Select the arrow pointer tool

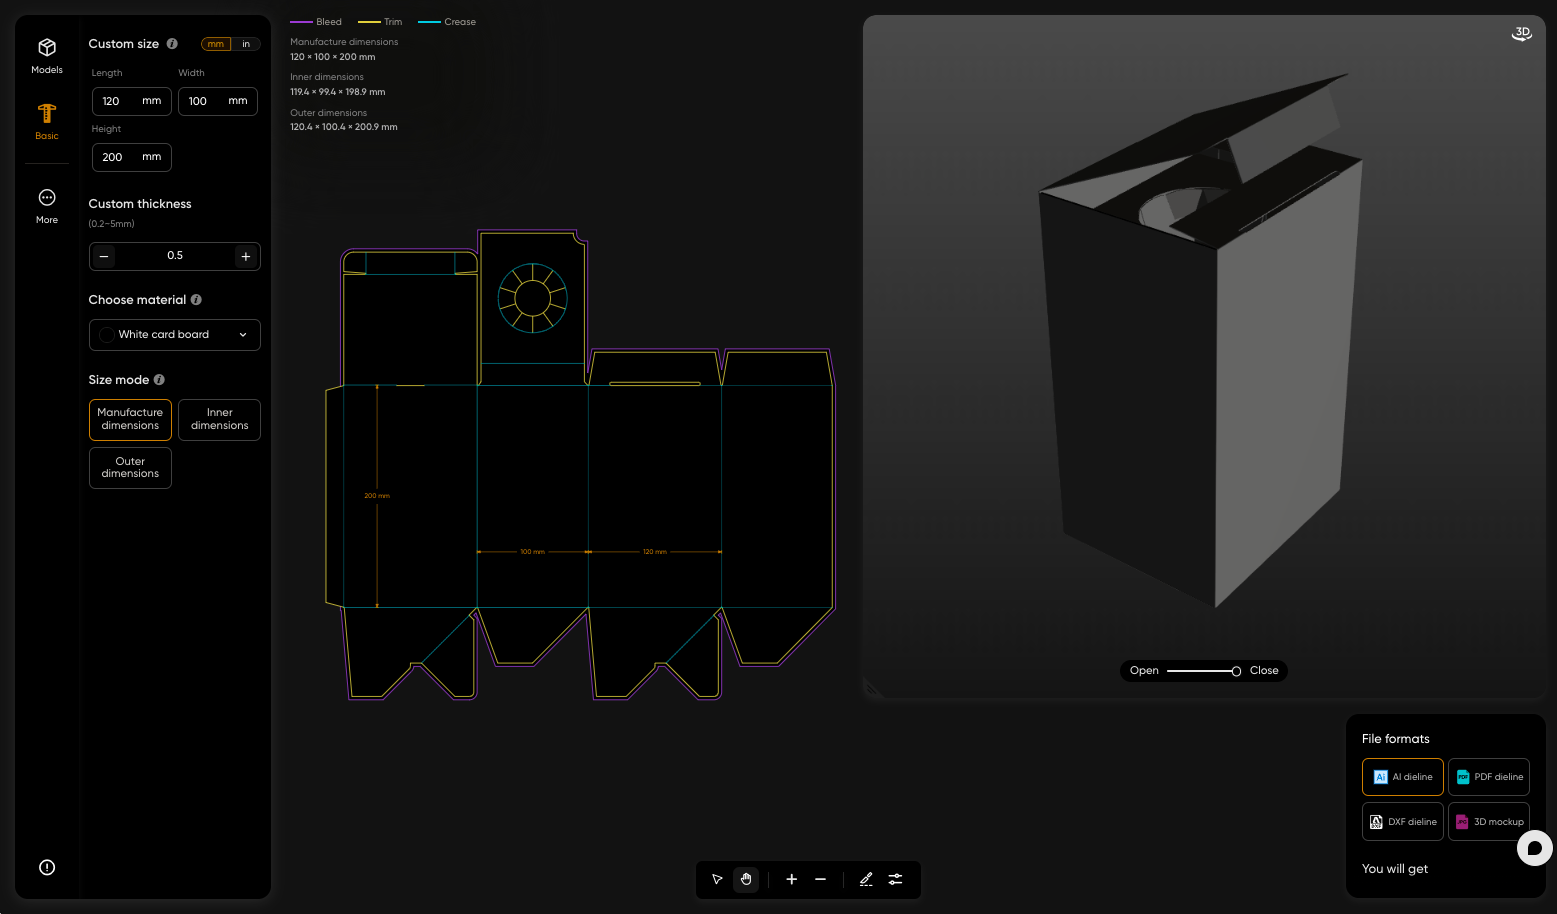pyautogui.click(x=717, y=880)
